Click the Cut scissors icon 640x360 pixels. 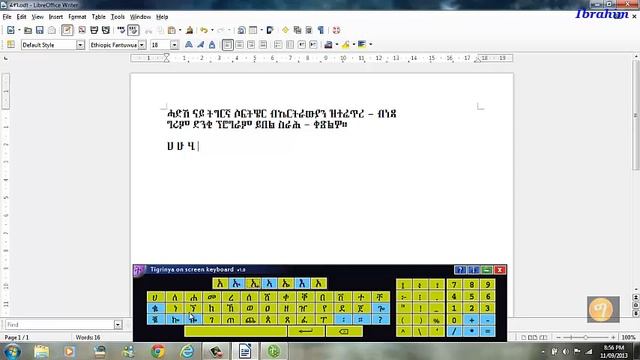point(149,31)
